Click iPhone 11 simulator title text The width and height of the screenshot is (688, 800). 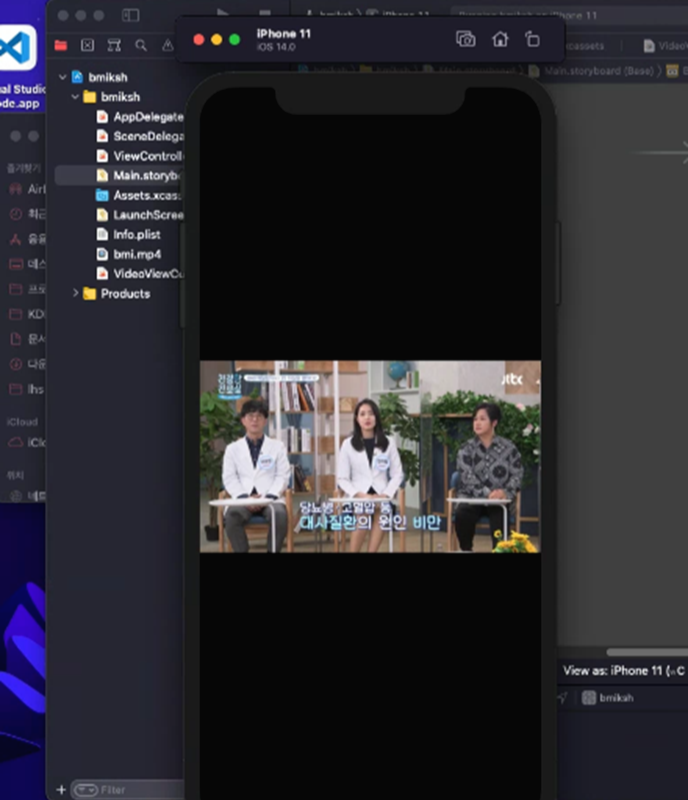pyautogui.click(x=283, y=34)
